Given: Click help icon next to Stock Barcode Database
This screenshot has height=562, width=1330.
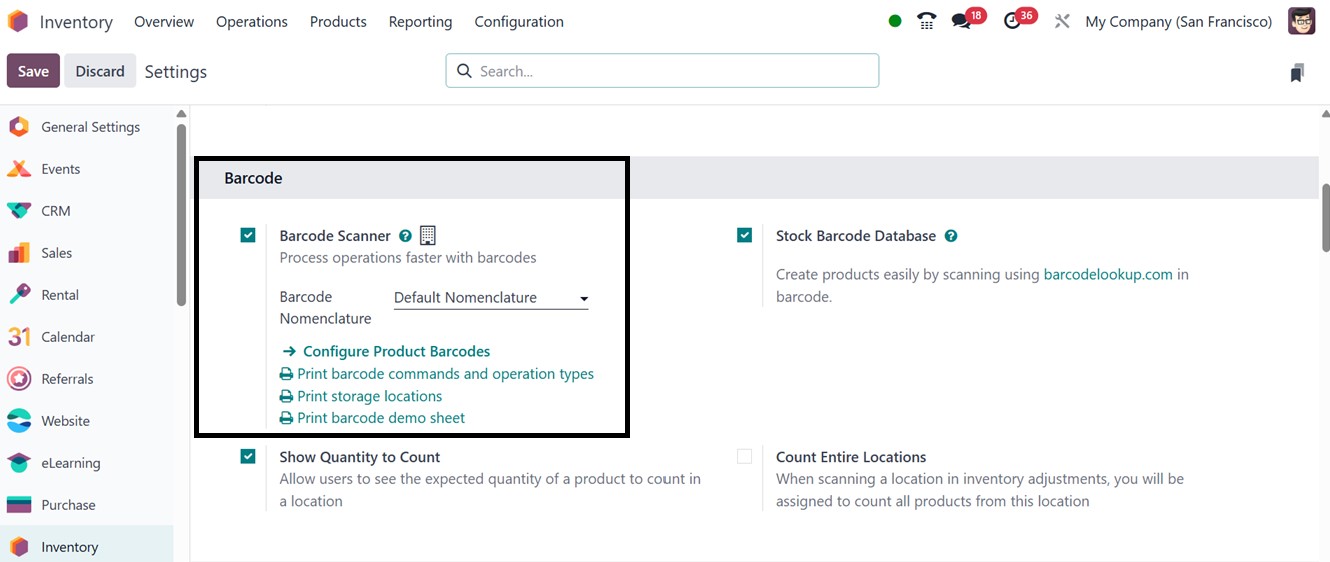Looking at the screenshot, I should [951, 236].
